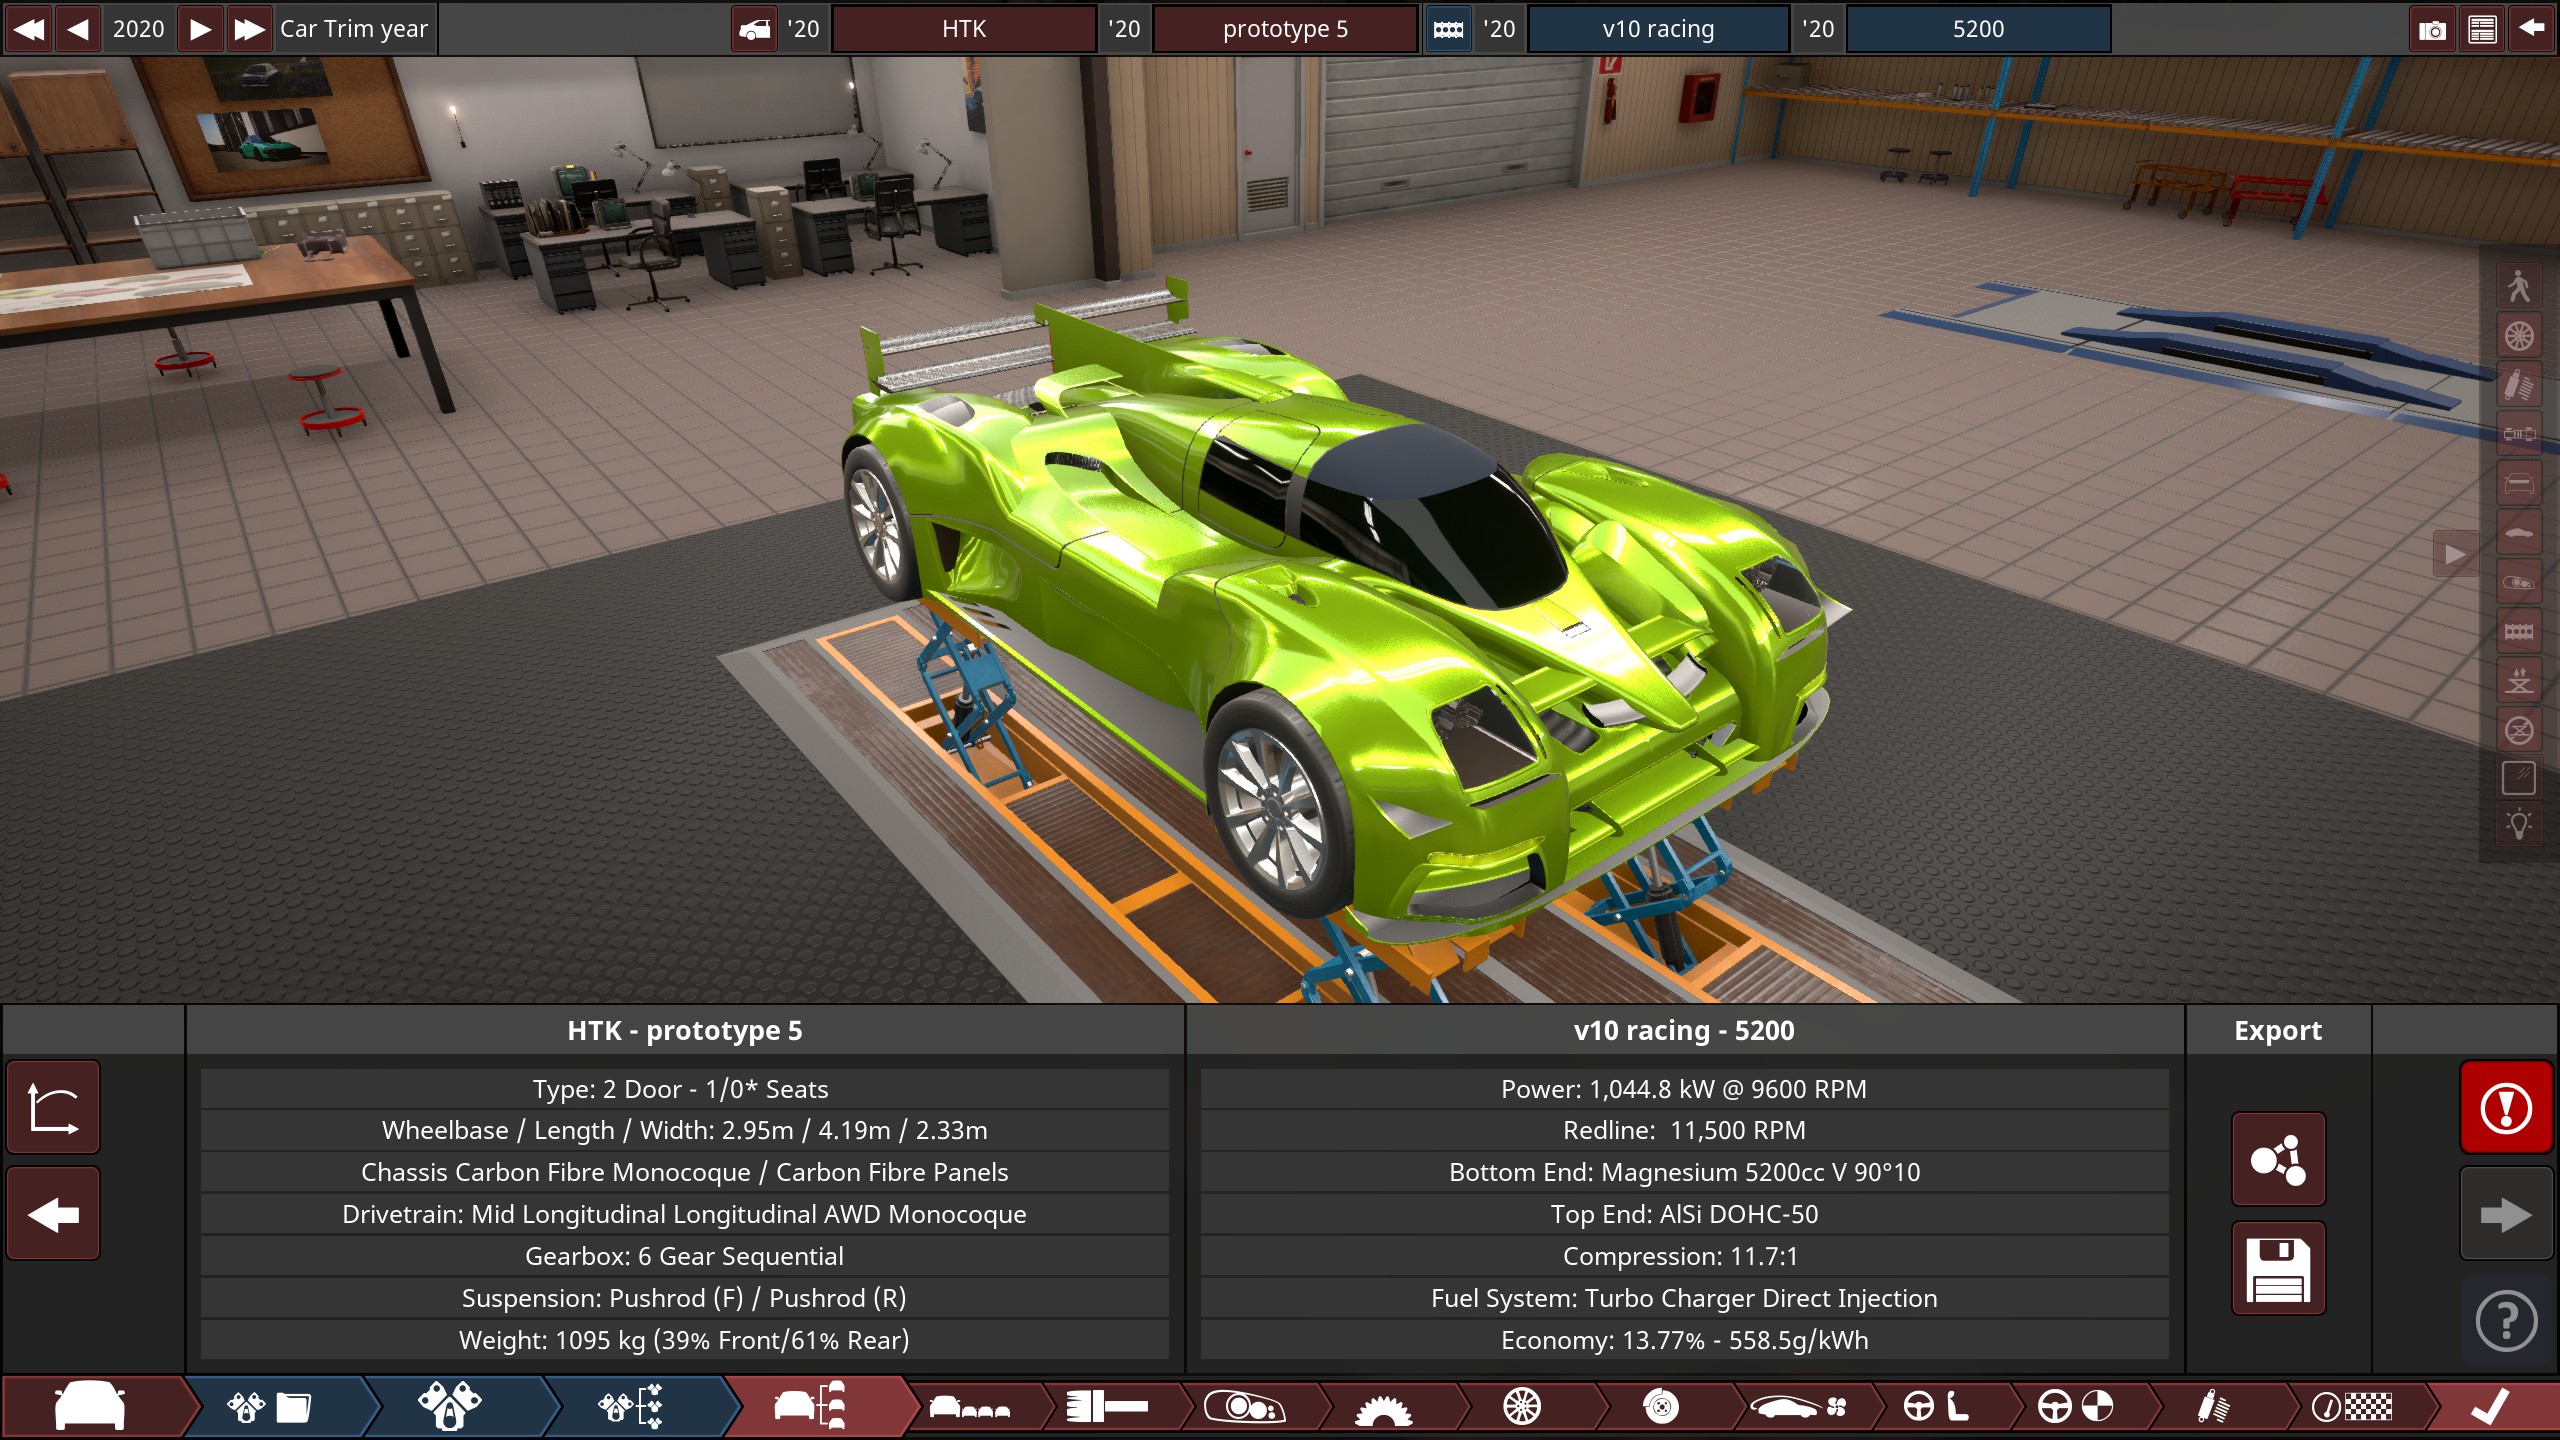Open the graph curves button

(x=53, y=1108)
